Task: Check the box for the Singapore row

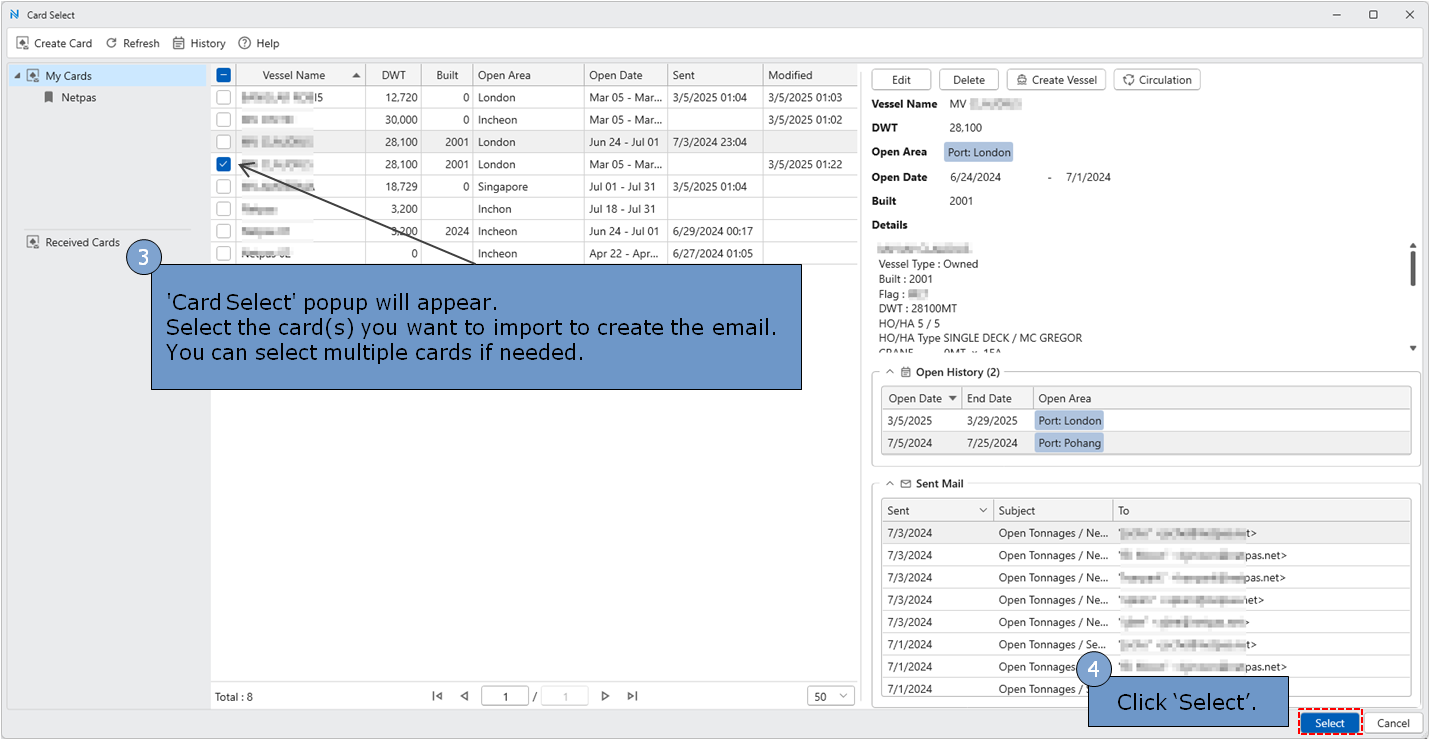Action: (x=224, y=186)
